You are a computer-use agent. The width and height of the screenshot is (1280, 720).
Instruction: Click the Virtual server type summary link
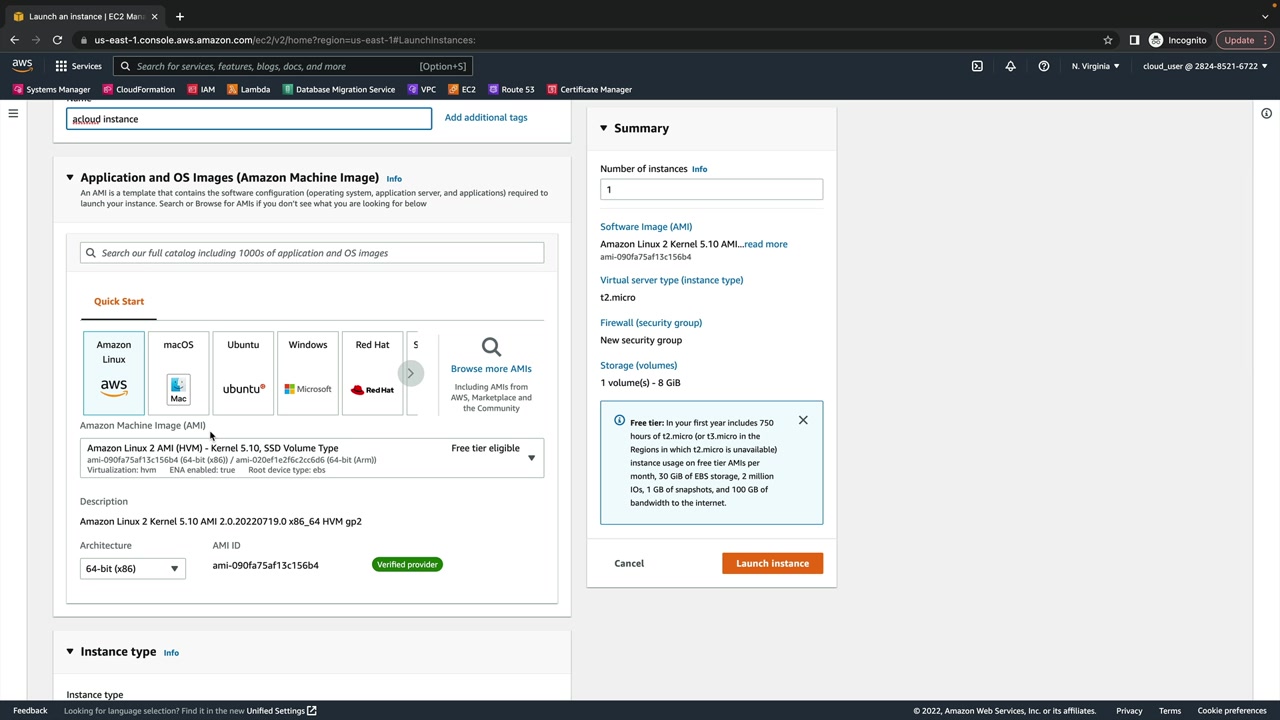tap(672, 280)
